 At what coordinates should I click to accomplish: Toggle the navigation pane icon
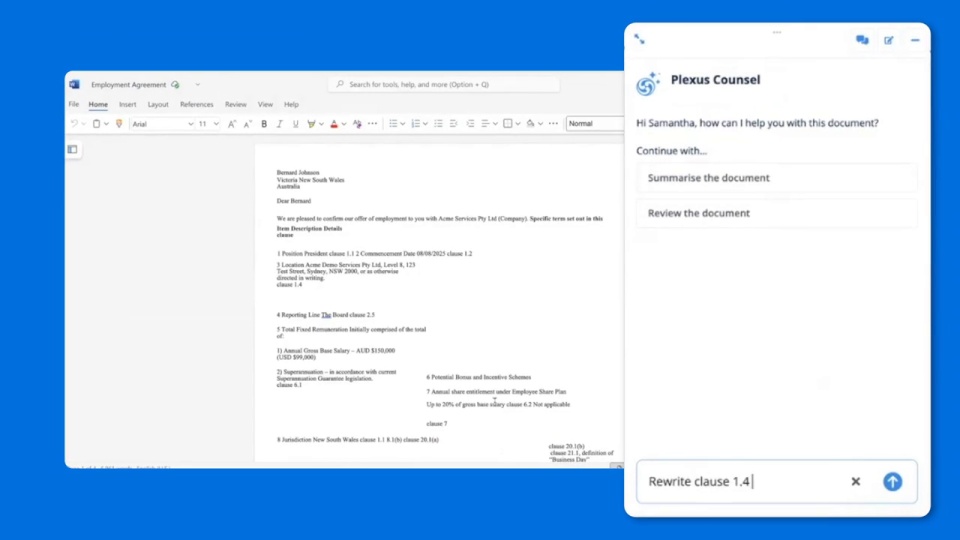pyautogui.click(x=73, y=149)
